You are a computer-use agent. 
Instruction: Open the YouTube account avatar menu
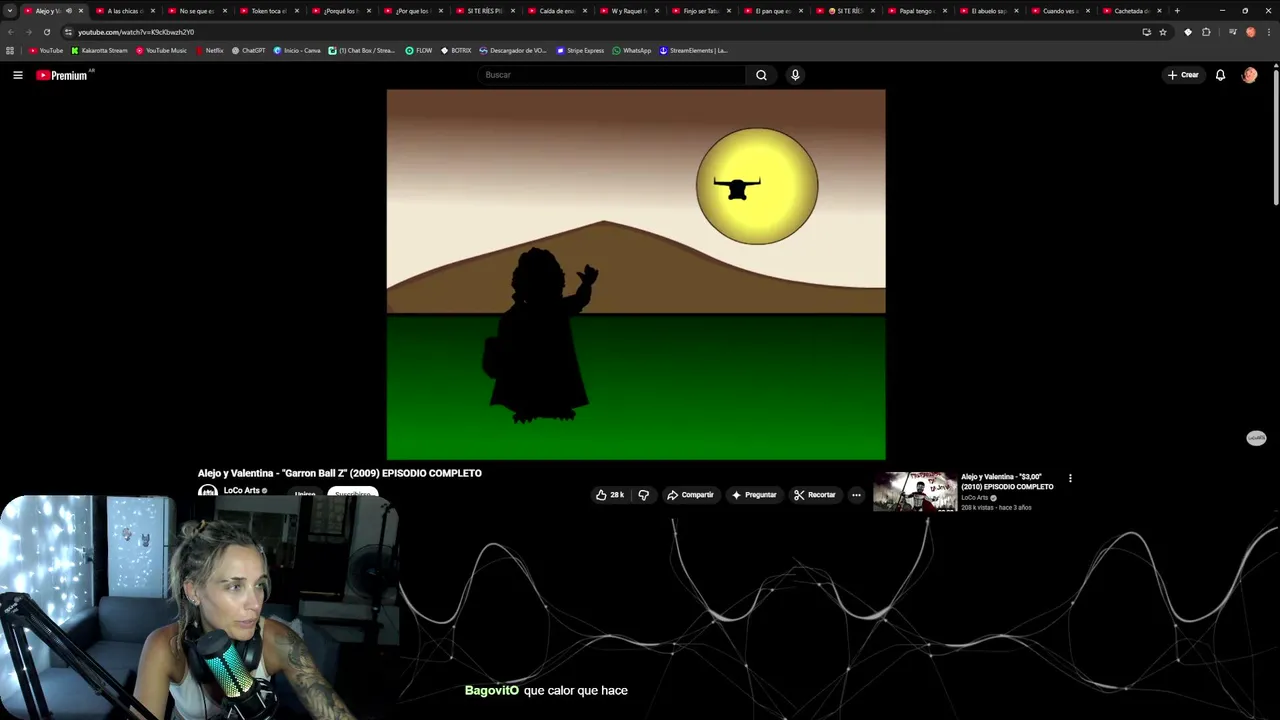click(x=1249, y=75)
